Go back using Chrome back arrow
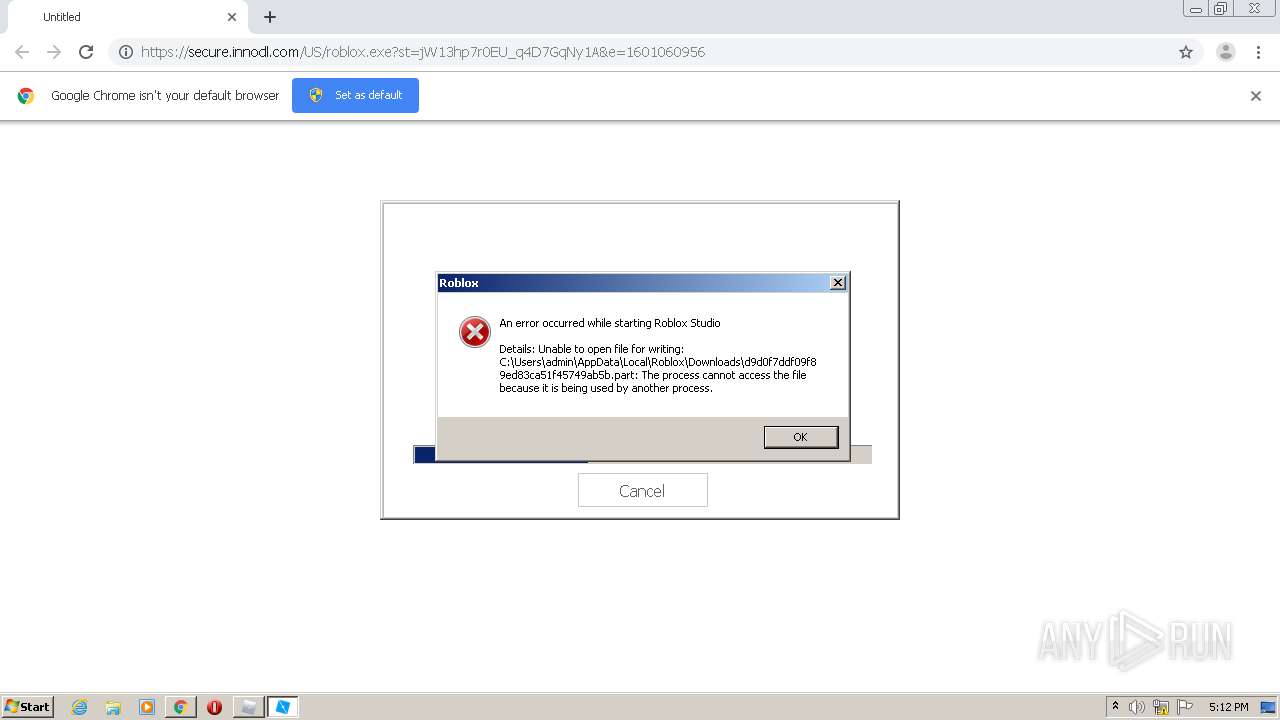 (x=22, y=52)
